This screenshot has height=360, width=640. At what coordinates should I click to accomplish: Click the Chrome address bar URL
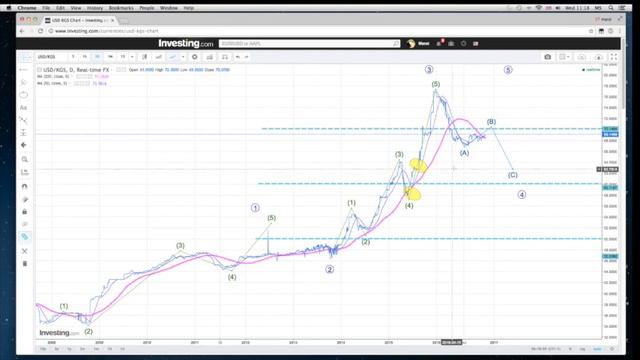(x=107, y=31)
